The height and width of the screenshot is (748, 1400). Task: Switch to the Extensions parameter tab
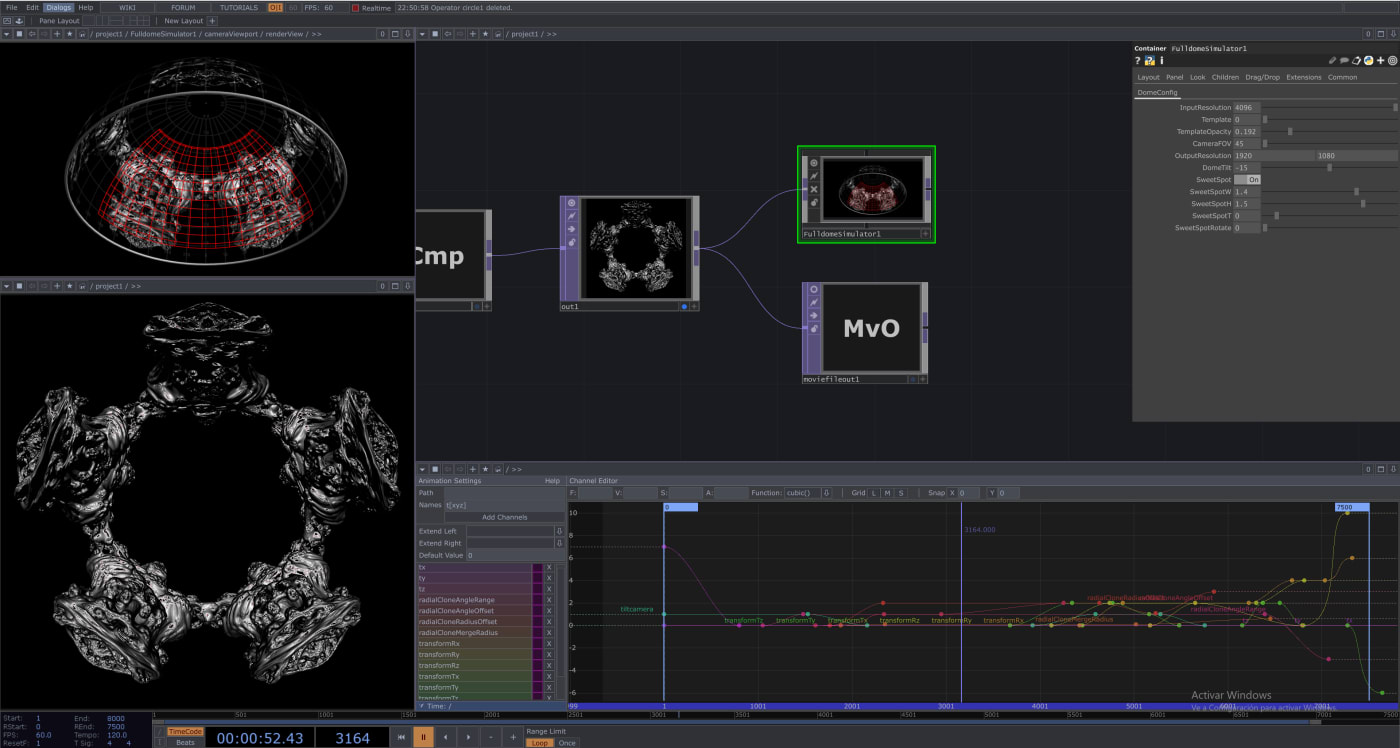[x=1304, y=77]
